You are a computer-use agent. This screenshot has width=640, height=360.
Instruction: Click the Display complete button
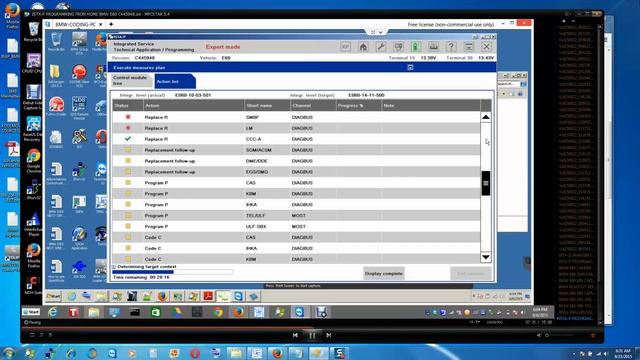(384, 273)
